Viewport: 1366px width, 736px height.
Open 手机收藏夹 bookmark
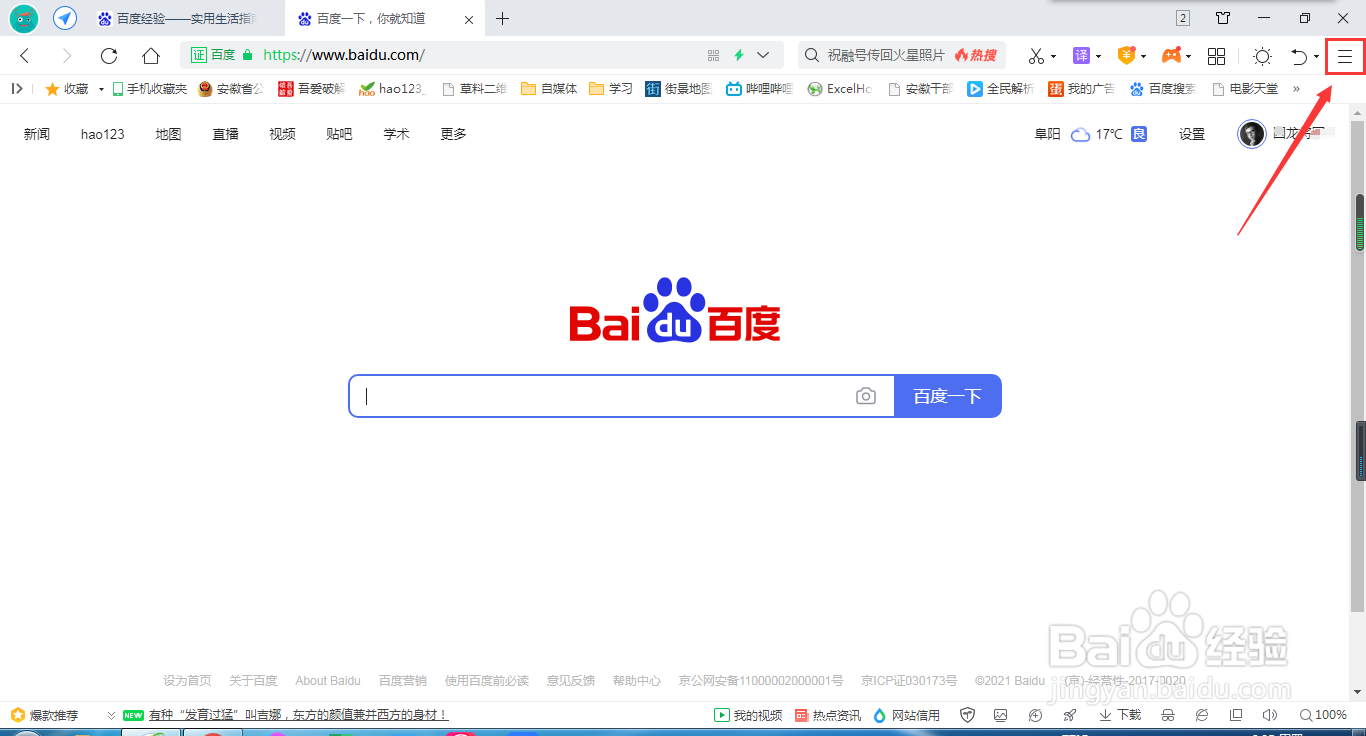pyautogui.click(x=149, y=88)
